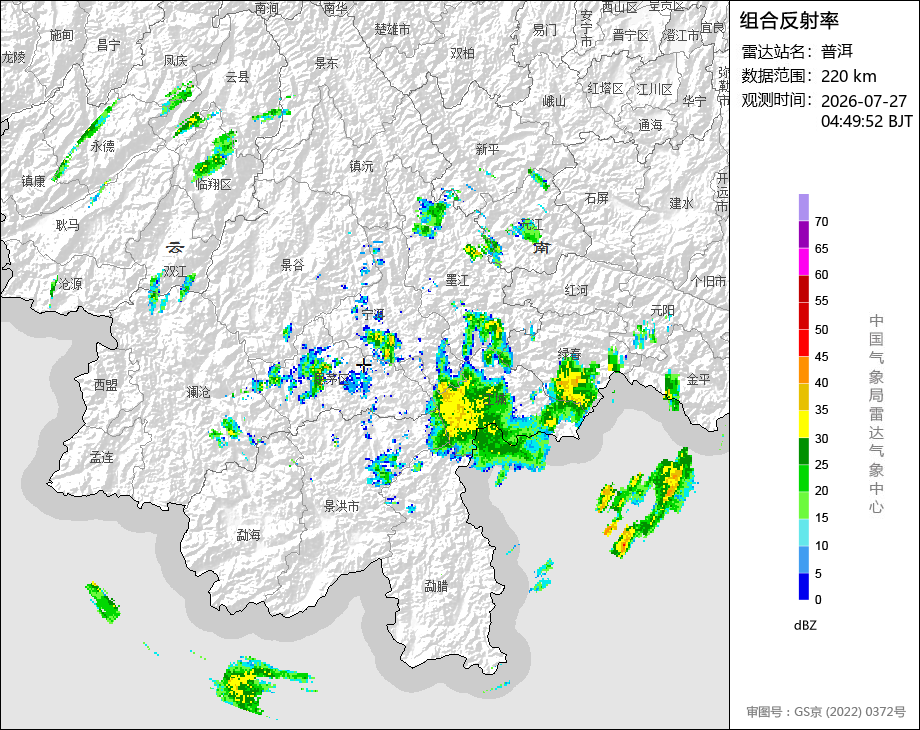Click the dBZ unit label under legend
Image resolution: width=920 pixels, height=730 pixels.
click(x=805, y=625)
